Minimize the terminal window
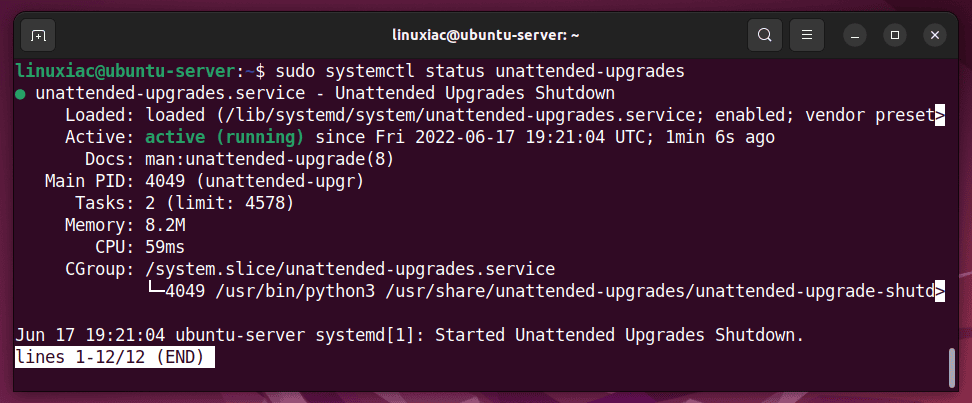 [855, 35]
